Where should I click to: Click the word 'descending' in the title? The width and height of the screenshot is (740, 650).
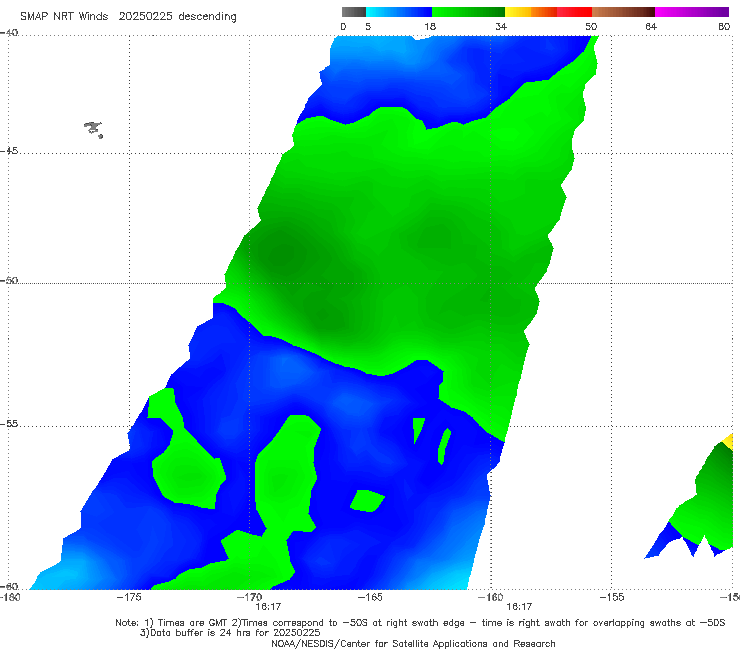click(x=208, y=17)
